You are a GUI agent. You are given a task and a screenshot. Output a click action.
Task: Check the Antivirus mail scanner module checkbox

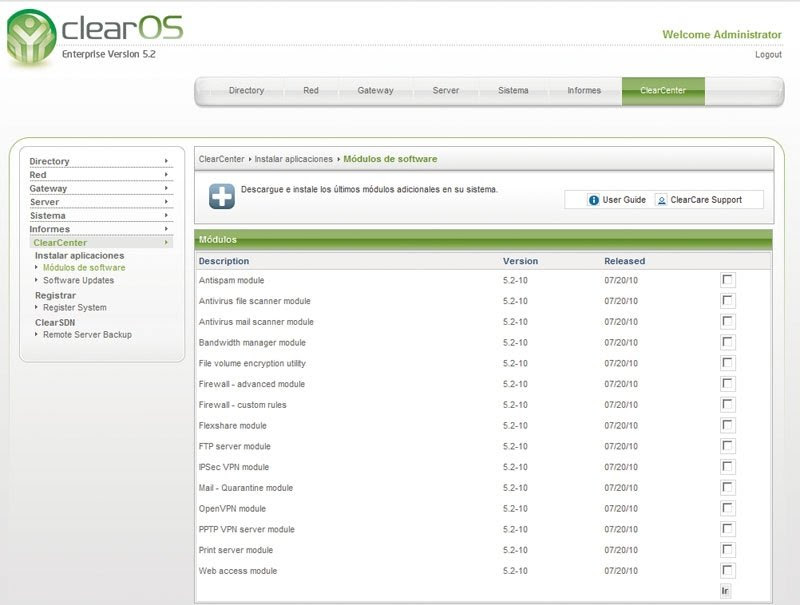click(x=727, y=321)
